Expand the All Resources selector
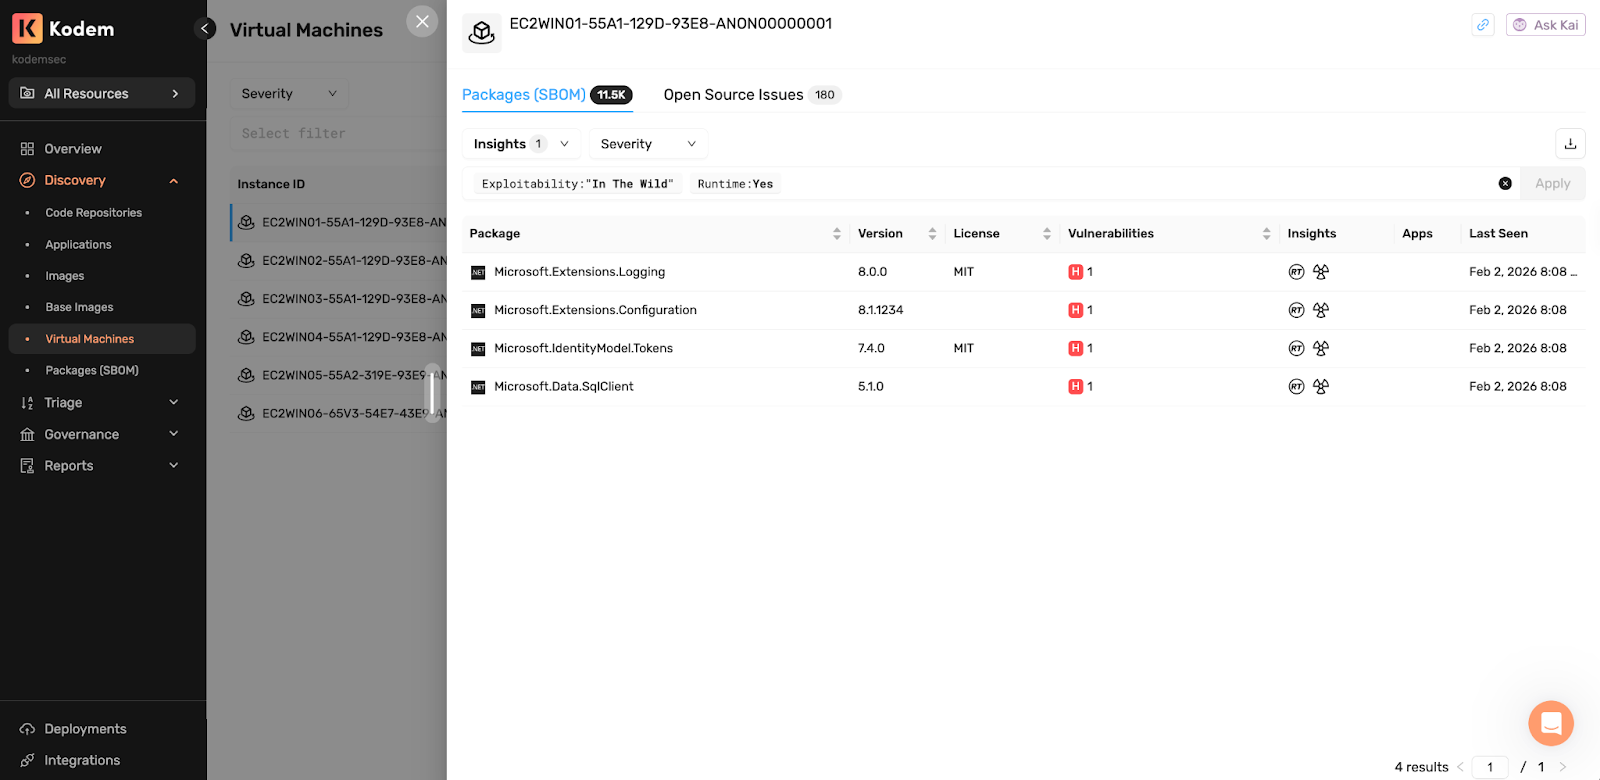Screen dimensions: 1600x780 tap(102, 94)
